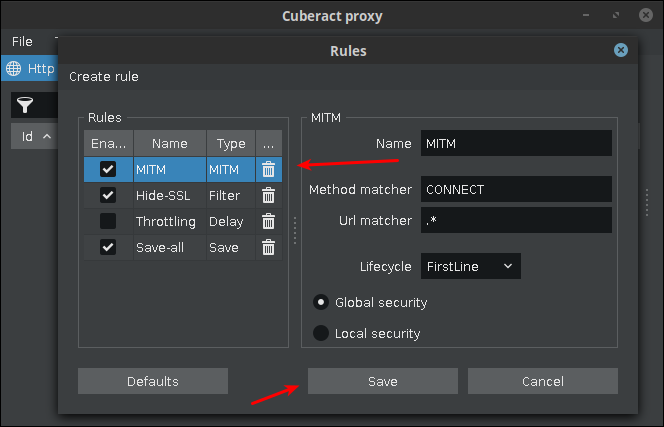Switch to the Http tab
This screenshot has width=664, height=427.
(x=30, y=68)
